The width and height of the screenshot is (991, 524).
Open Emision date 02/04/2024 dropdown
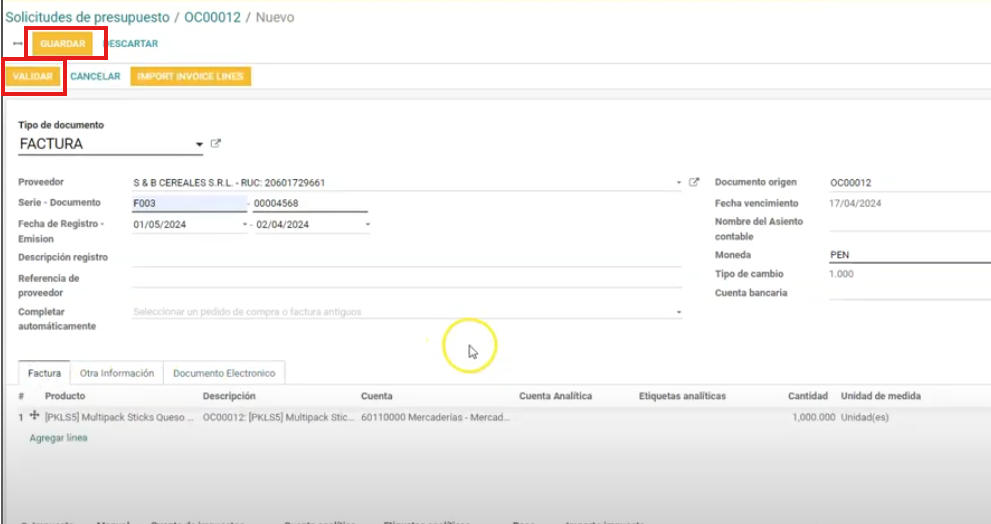coord(367,225)
